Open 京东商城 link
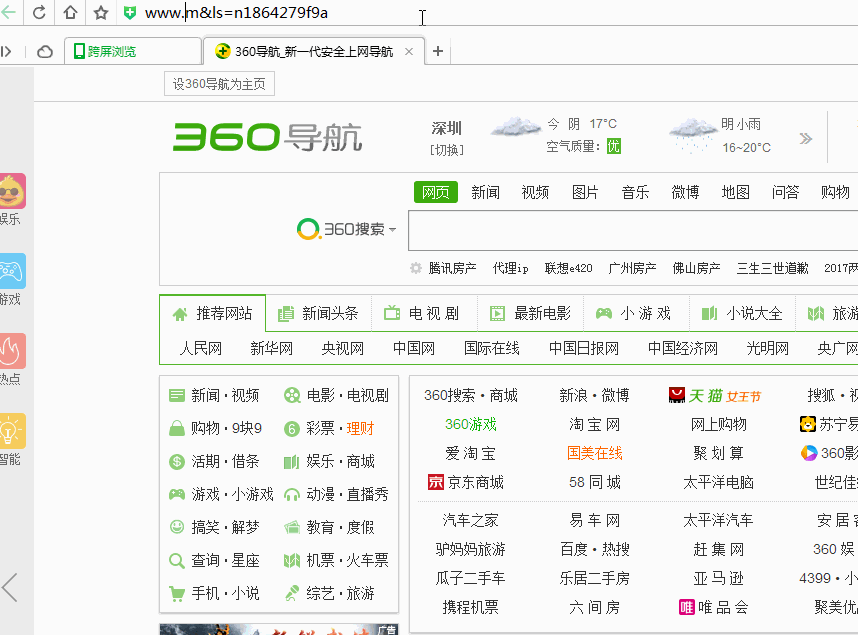Image resolution: width=858 pixels, height=635 pixels. point(466,482)
